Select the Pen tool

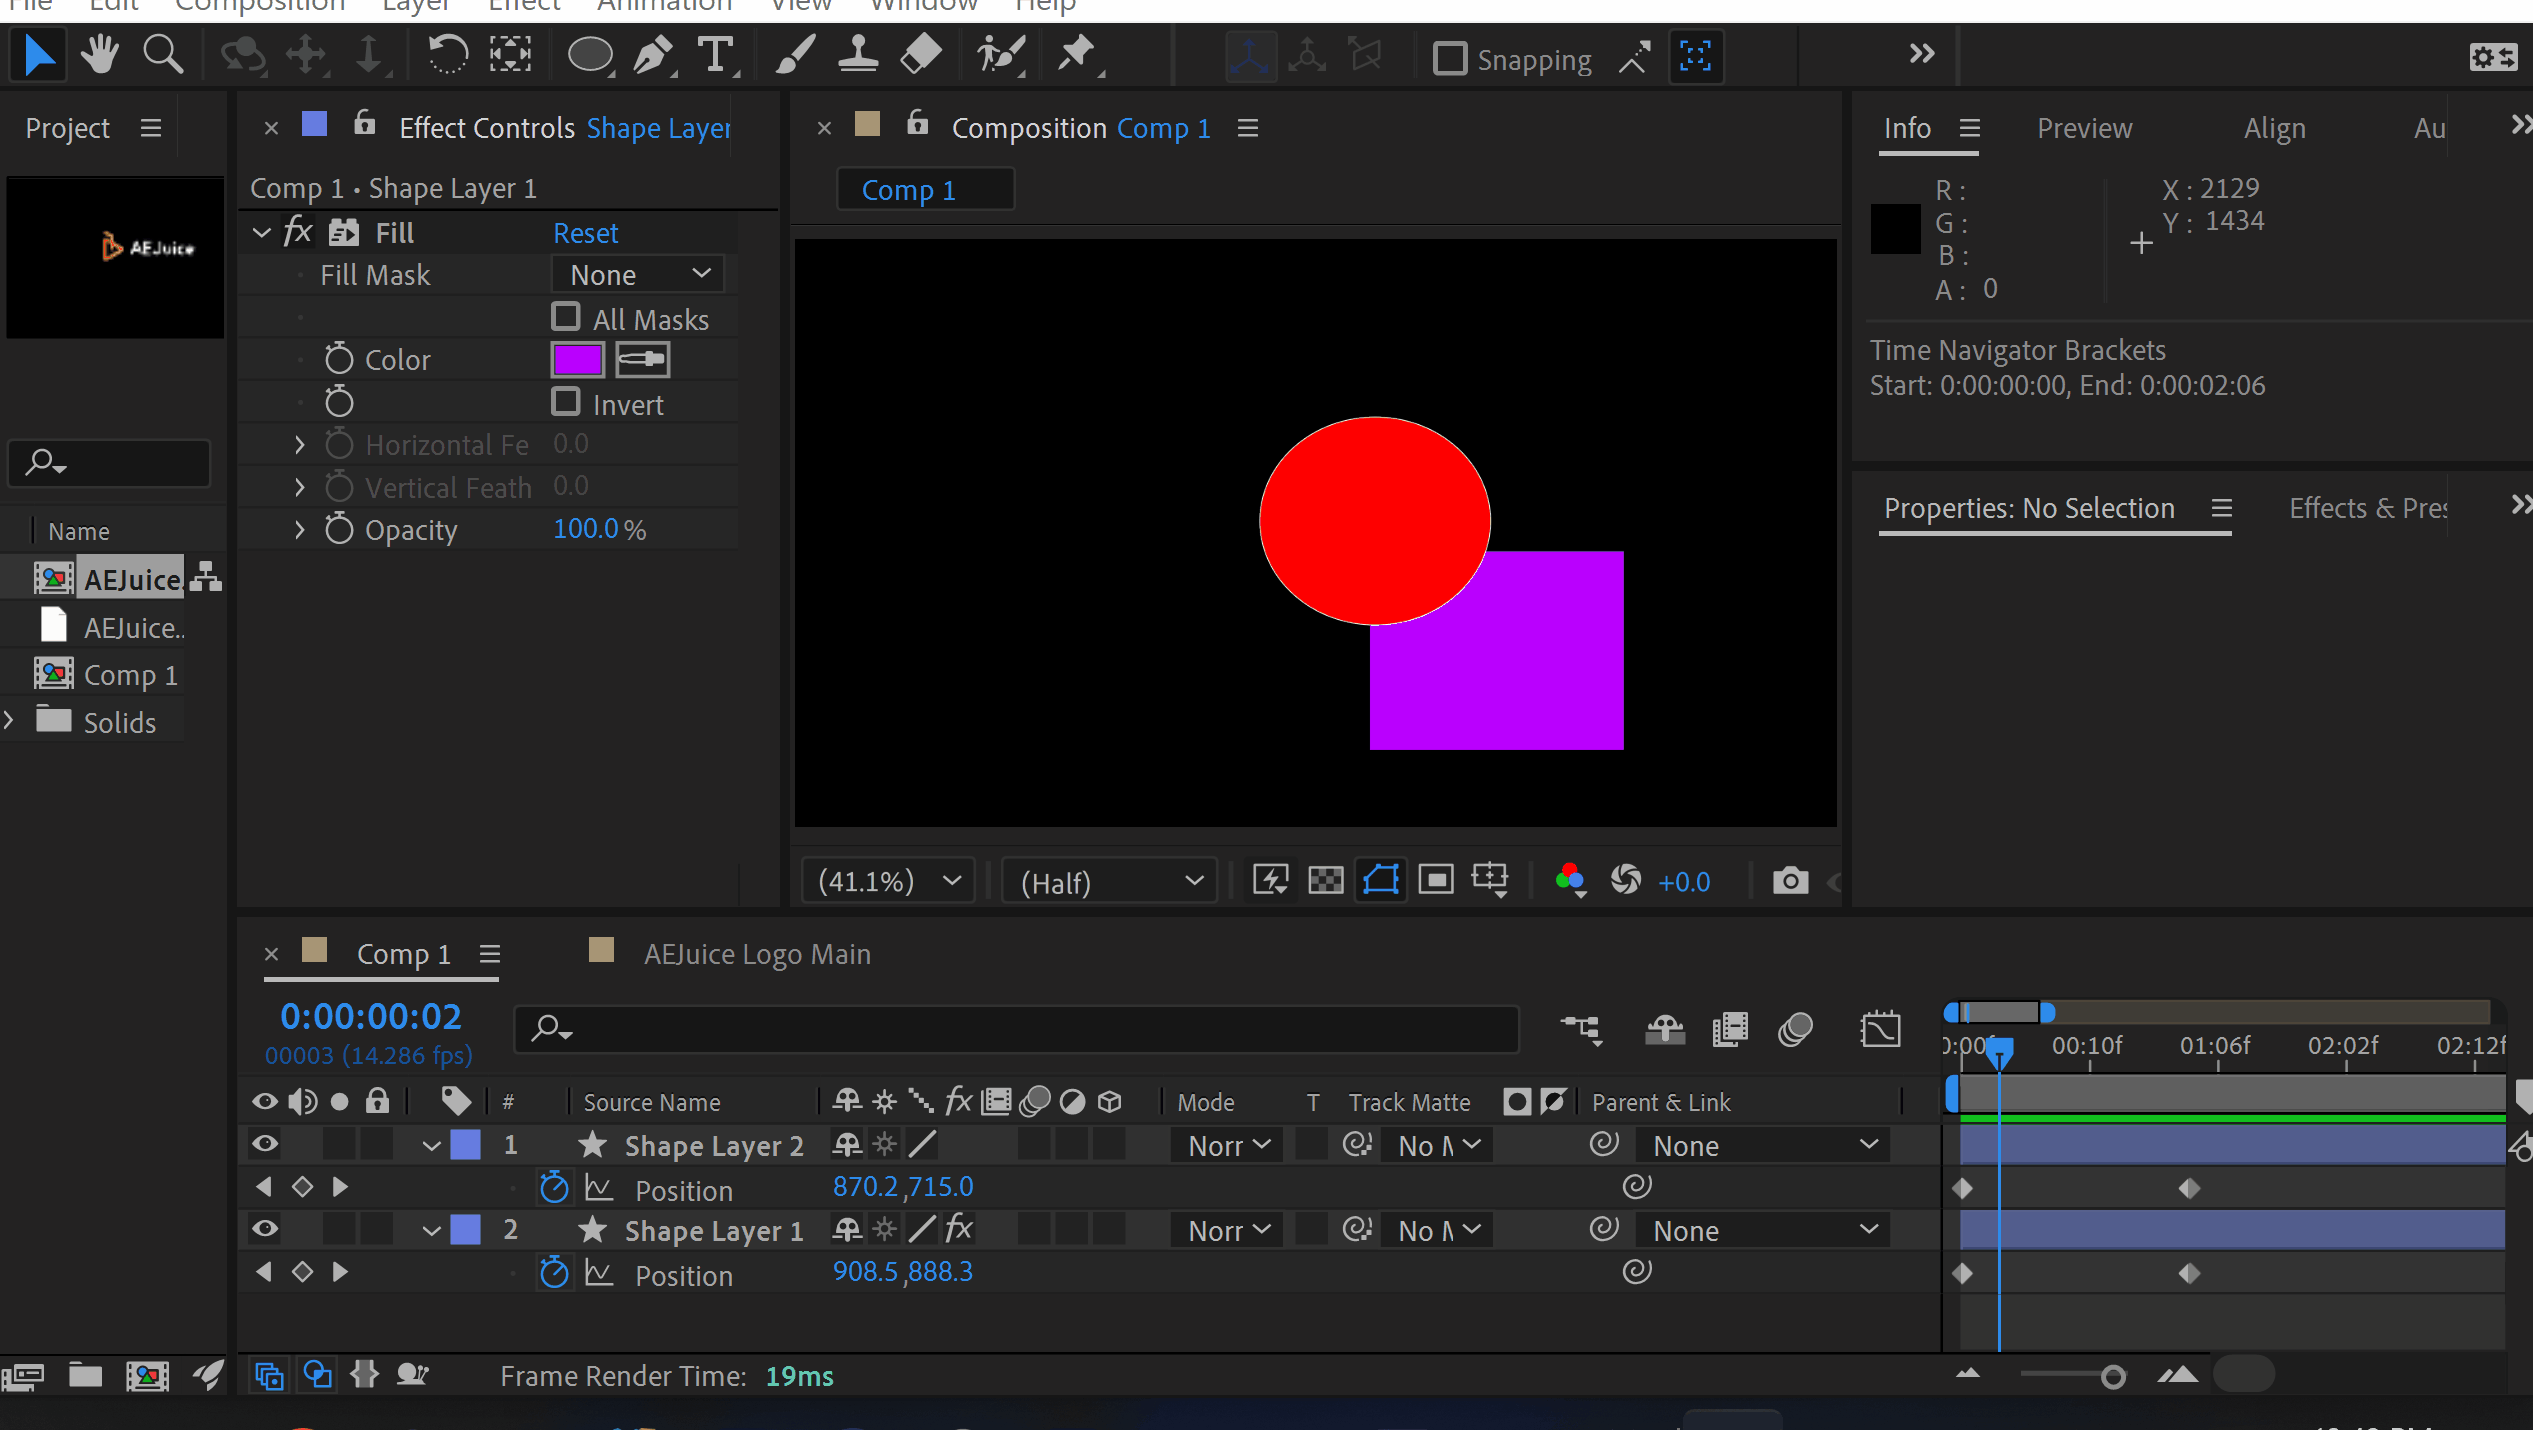click(x=654, y=55)
